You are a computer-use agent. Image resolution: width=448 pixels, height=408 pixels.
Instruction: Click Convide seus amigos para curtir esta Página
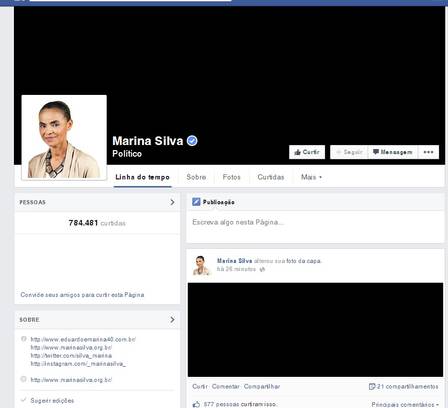click(82, 295)
